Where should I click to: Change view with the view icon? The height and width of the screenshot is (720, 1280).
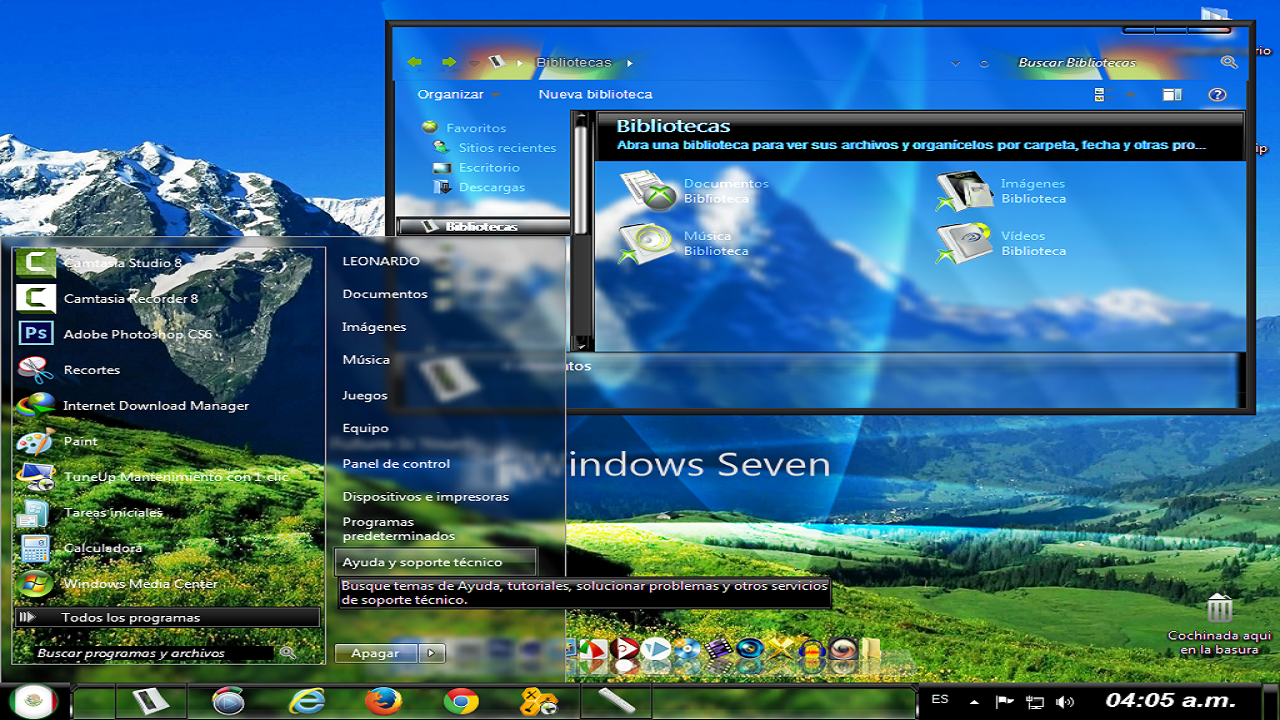coord(1100,95)
